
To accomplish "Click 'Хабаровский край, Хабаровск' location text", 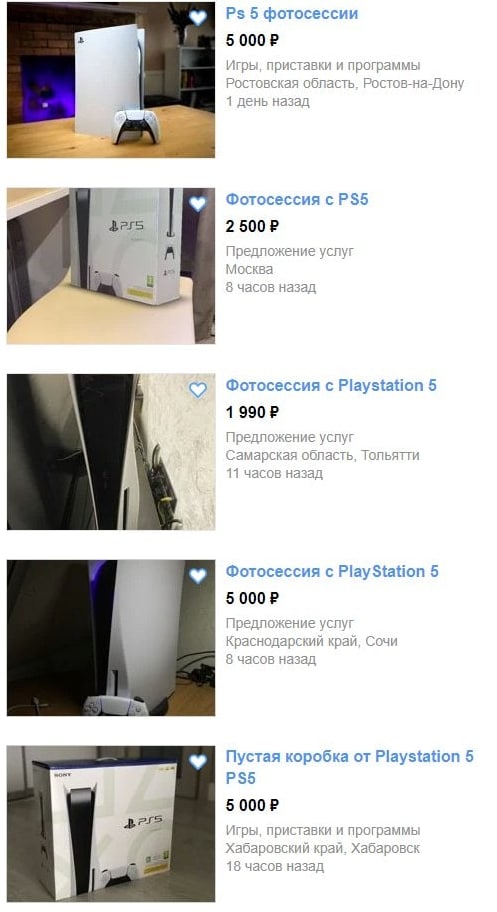I will point(322,849).
